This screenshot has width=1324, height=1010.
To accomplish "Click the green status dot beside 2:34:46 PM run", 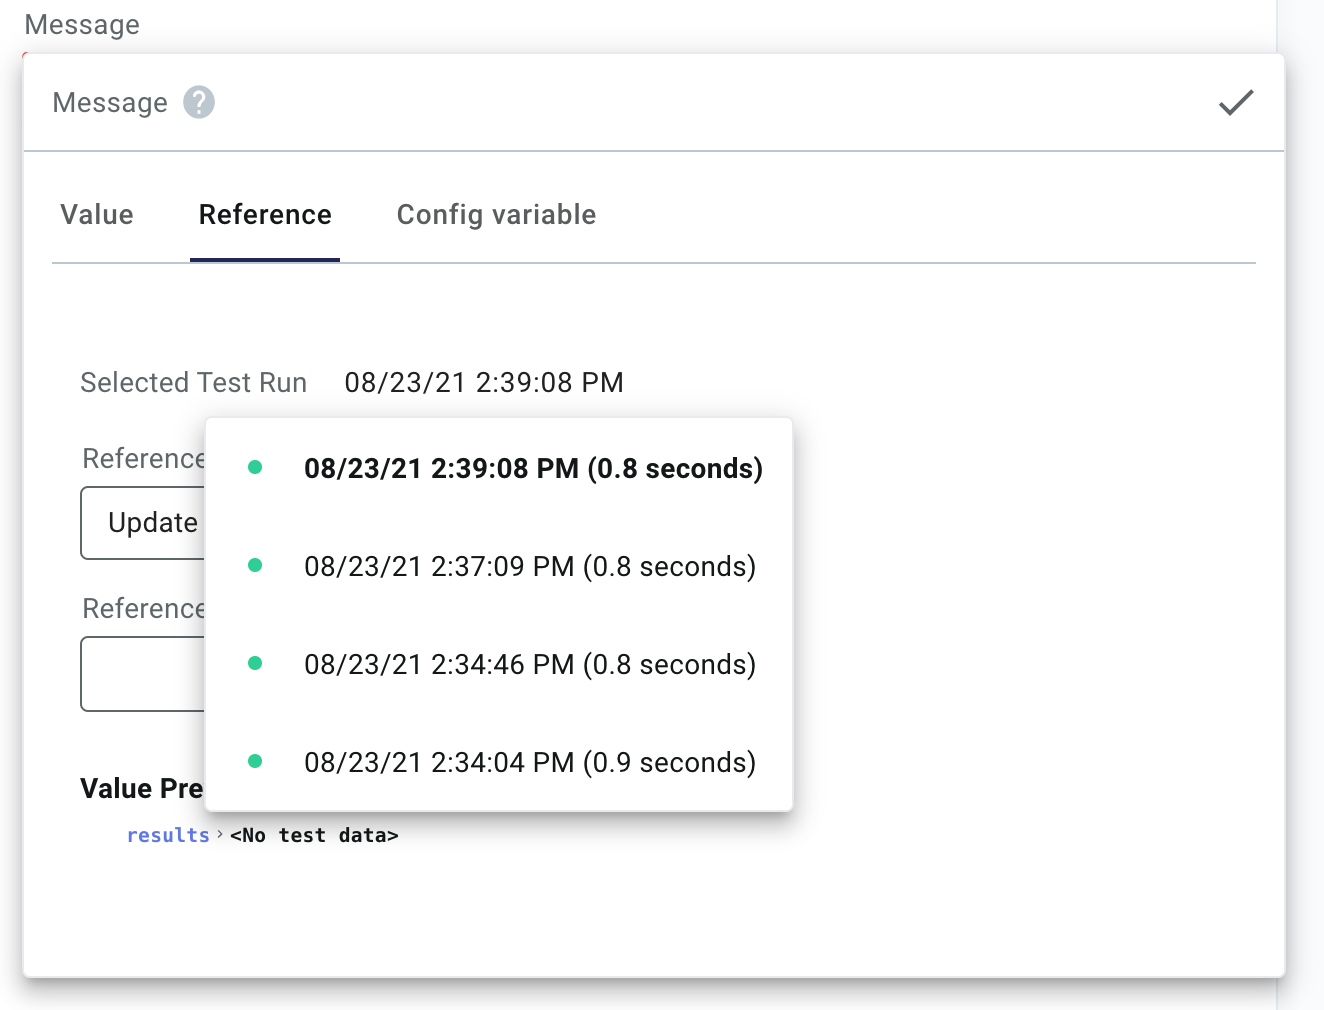I will 256,662.
